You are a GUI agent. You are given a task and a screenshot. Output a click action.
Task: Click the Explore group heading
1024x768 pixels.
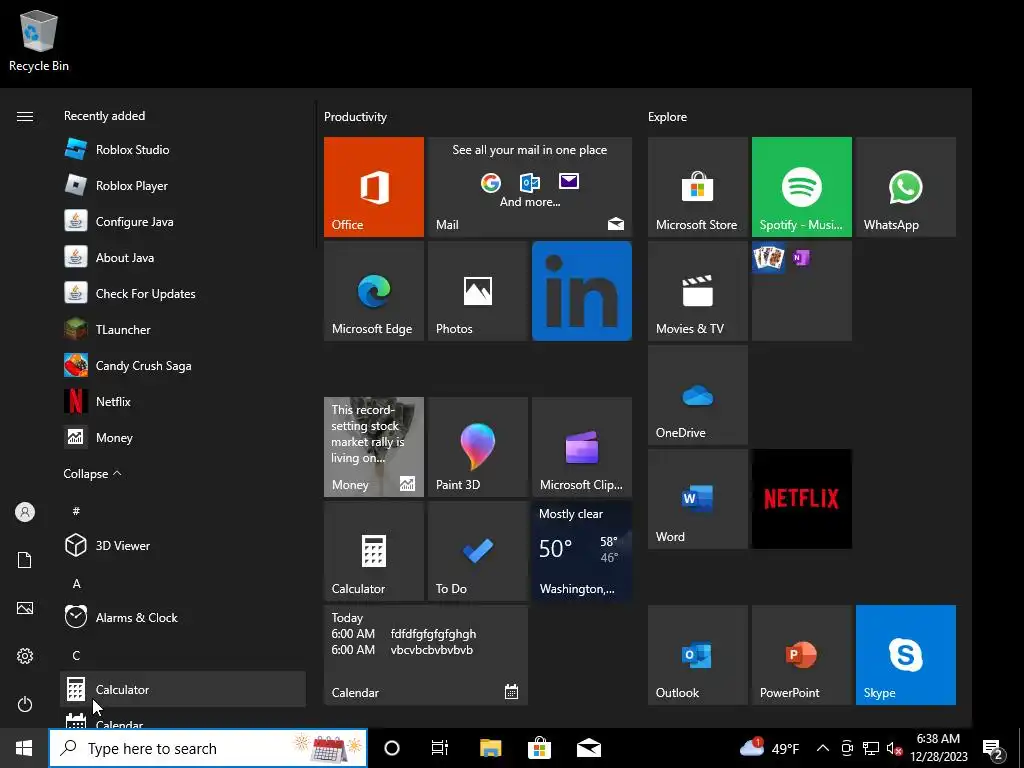click(x=667, y=117)
